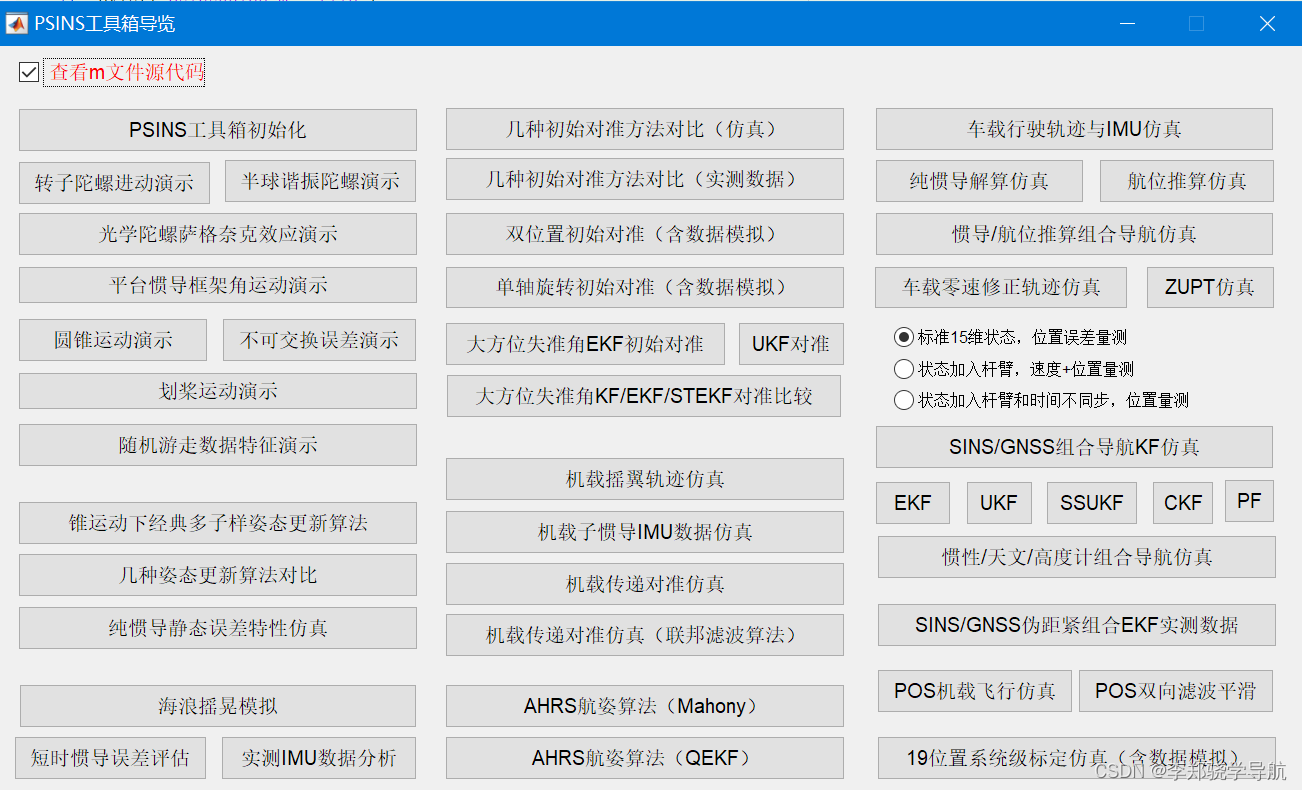Image resolution: width=1302 pixels, height=790 pixels.
Task: Open 惯性/天文/高度计组合导航仿真
Action: [x=1077, y=557]
